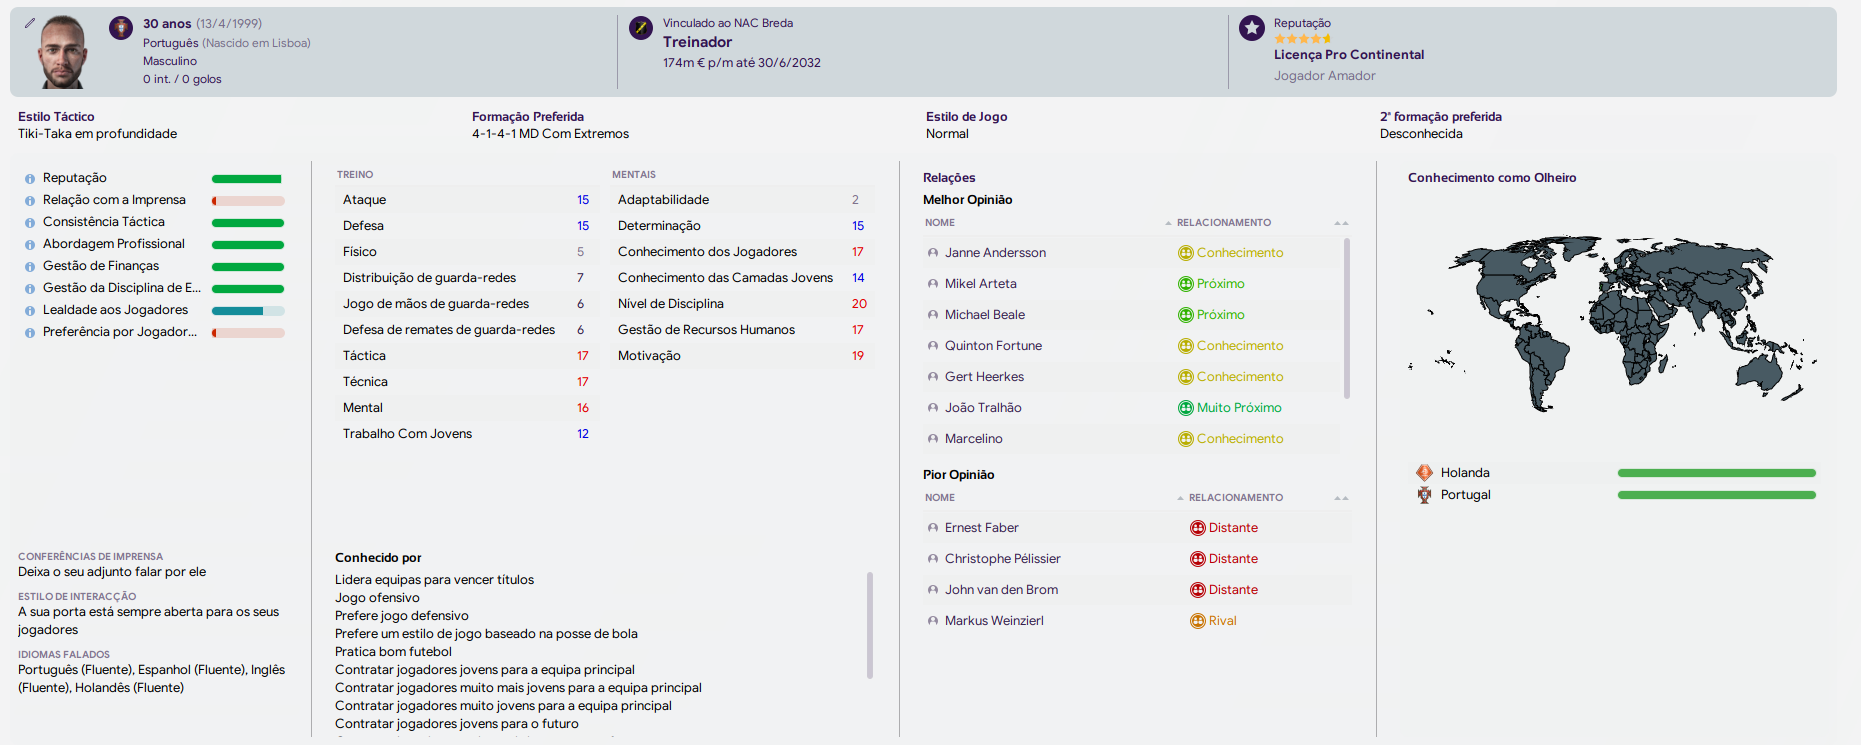Click the star Reputação icon
Image resolution: width=1861 pixels, height=745 pixels.
pos(1252,28)
